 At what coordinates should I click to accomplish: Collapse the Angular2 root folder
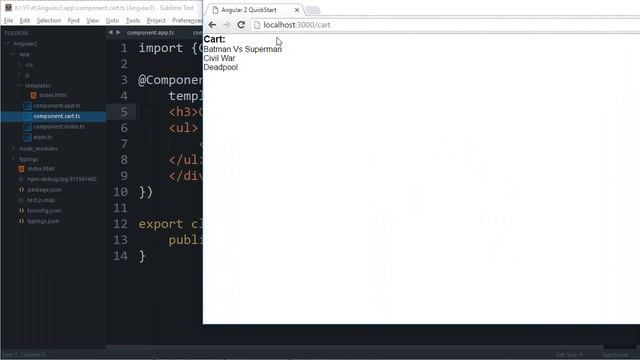7,44
